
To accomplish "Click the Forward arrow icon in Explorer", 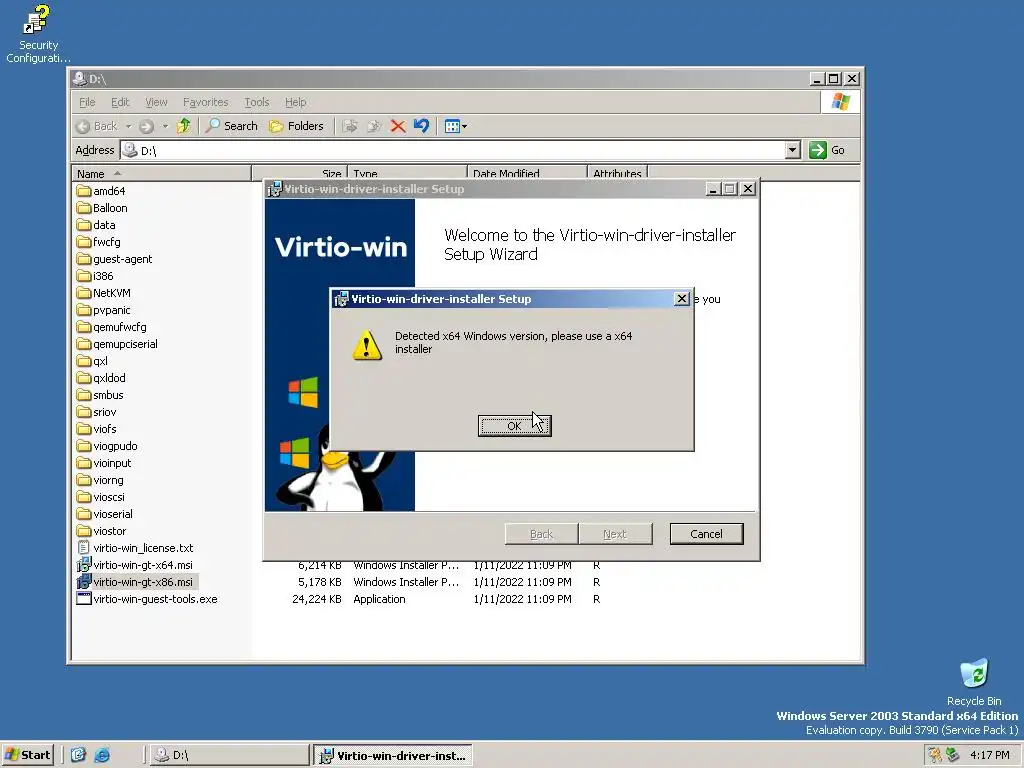I will pyautogui.click(x=147, y=126).
